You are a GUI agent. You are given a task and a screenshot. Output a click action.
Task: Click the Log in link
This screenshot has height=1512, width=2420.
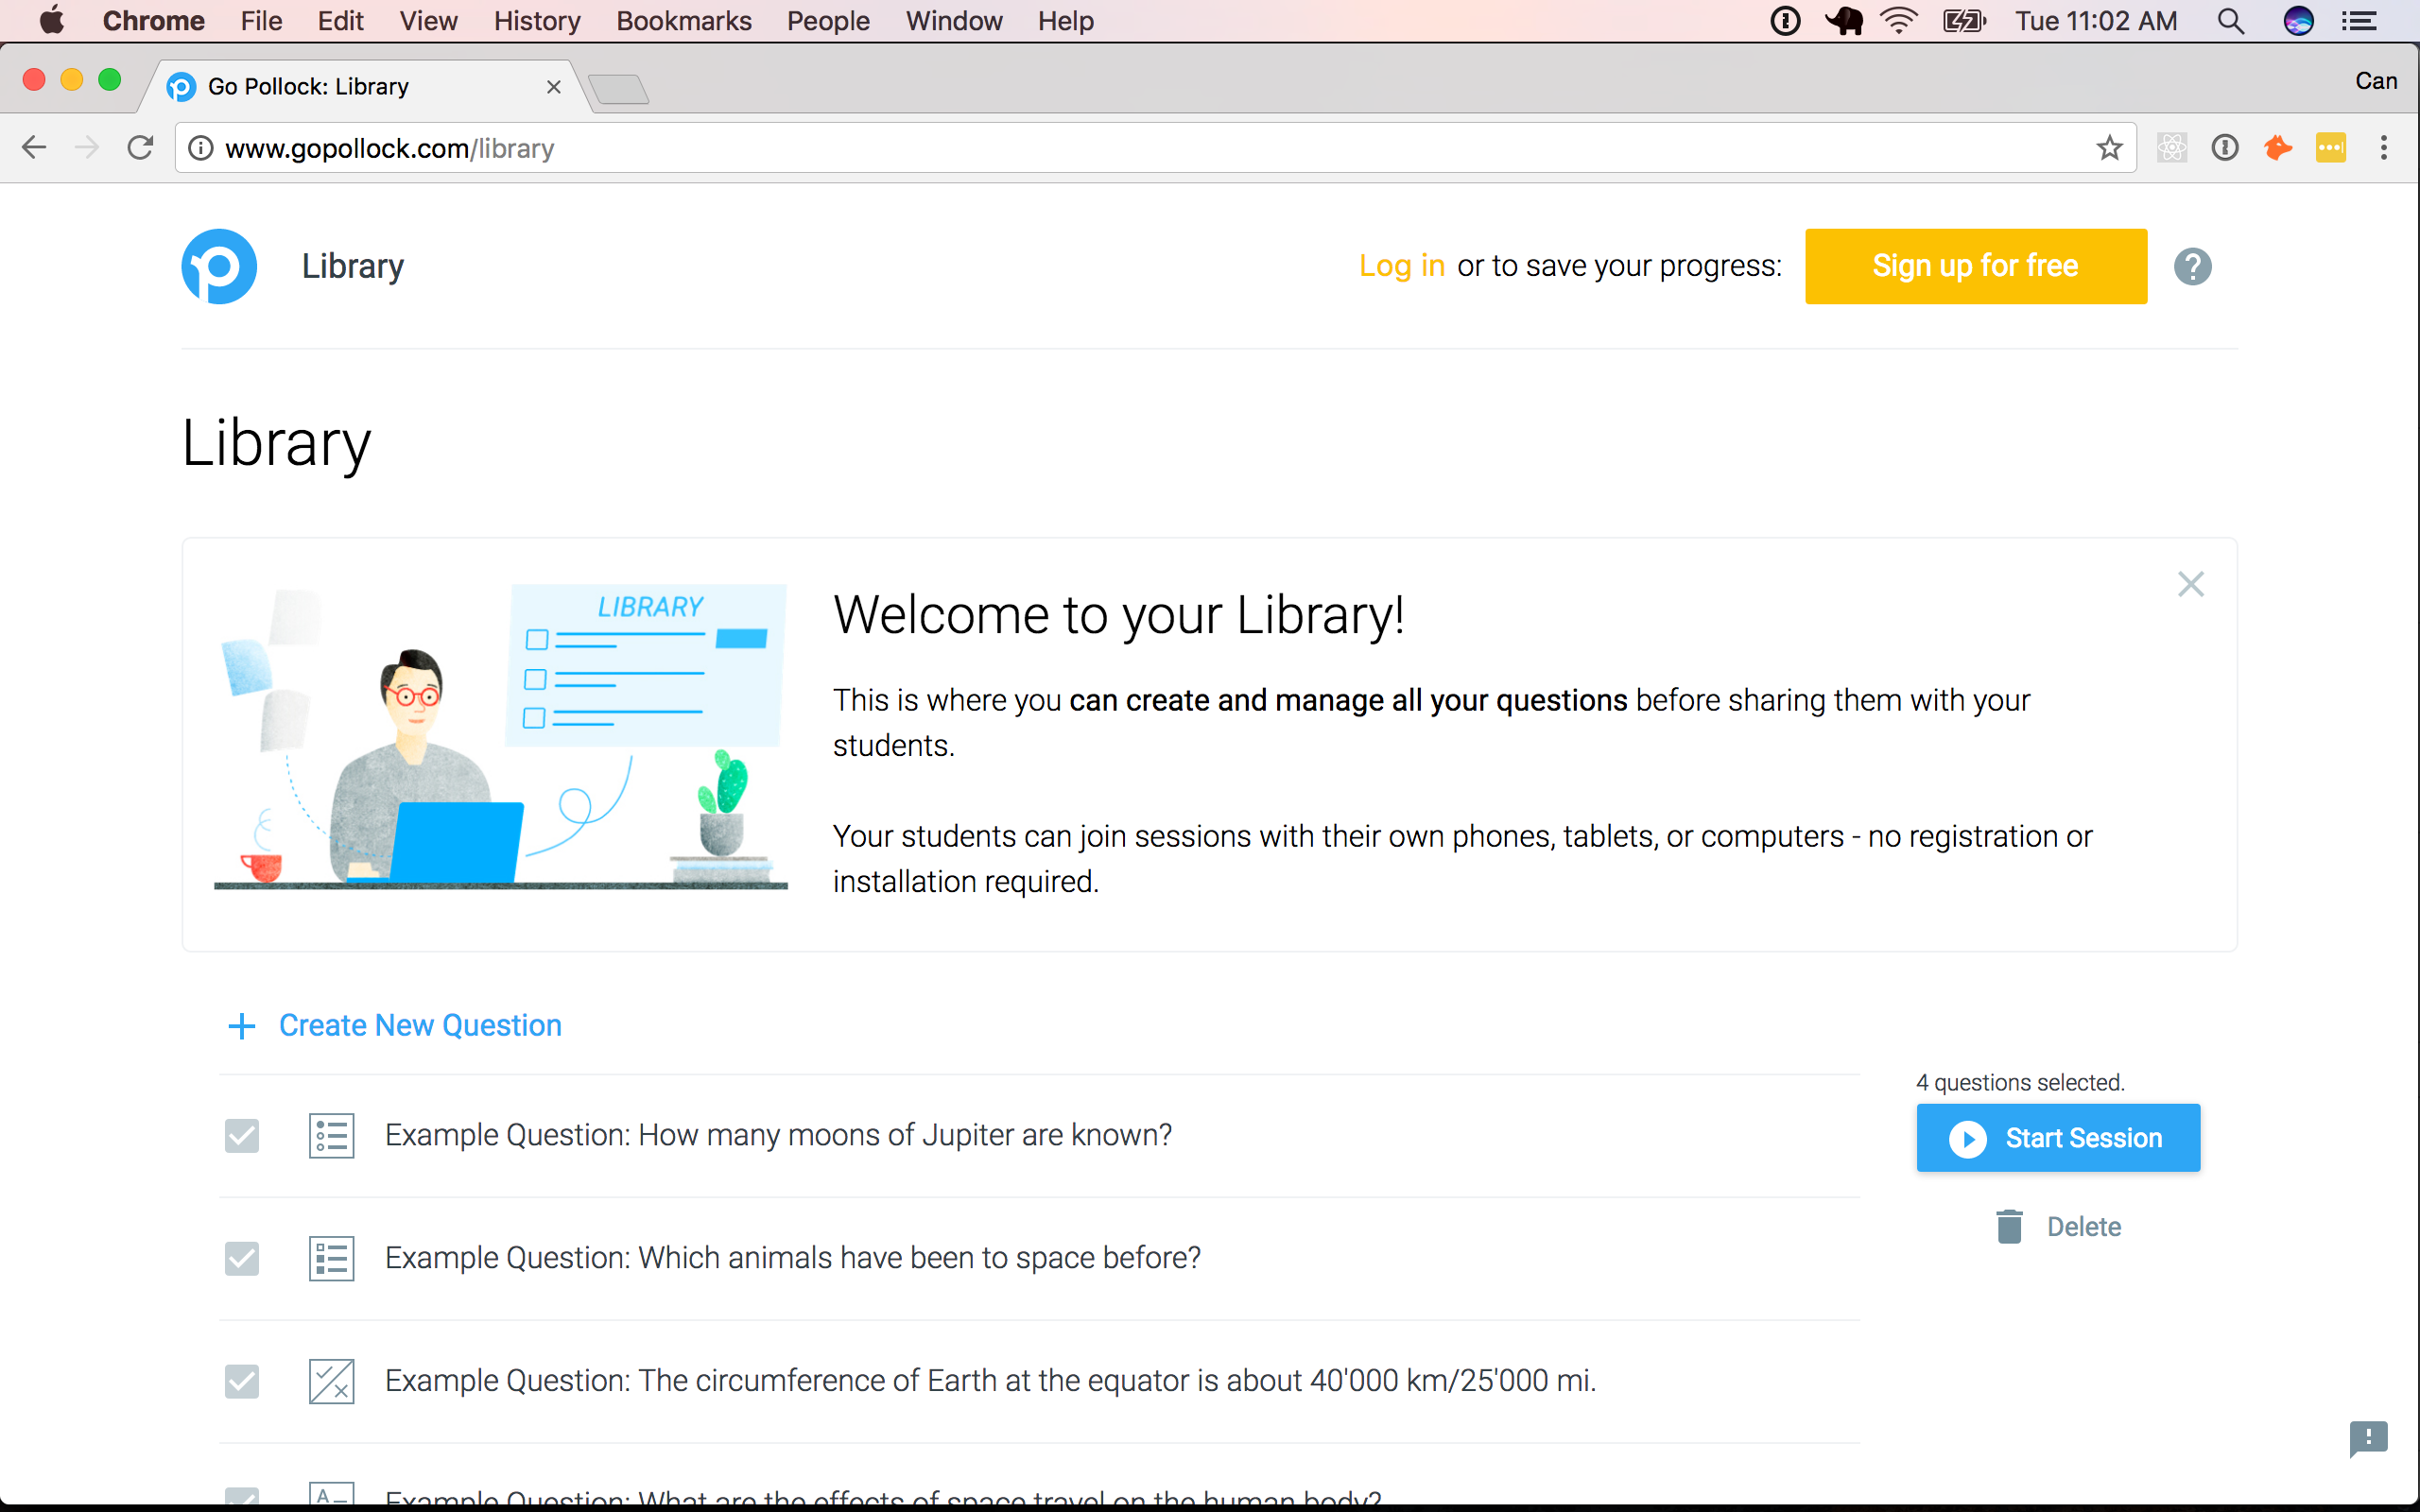pos(1401,266)
